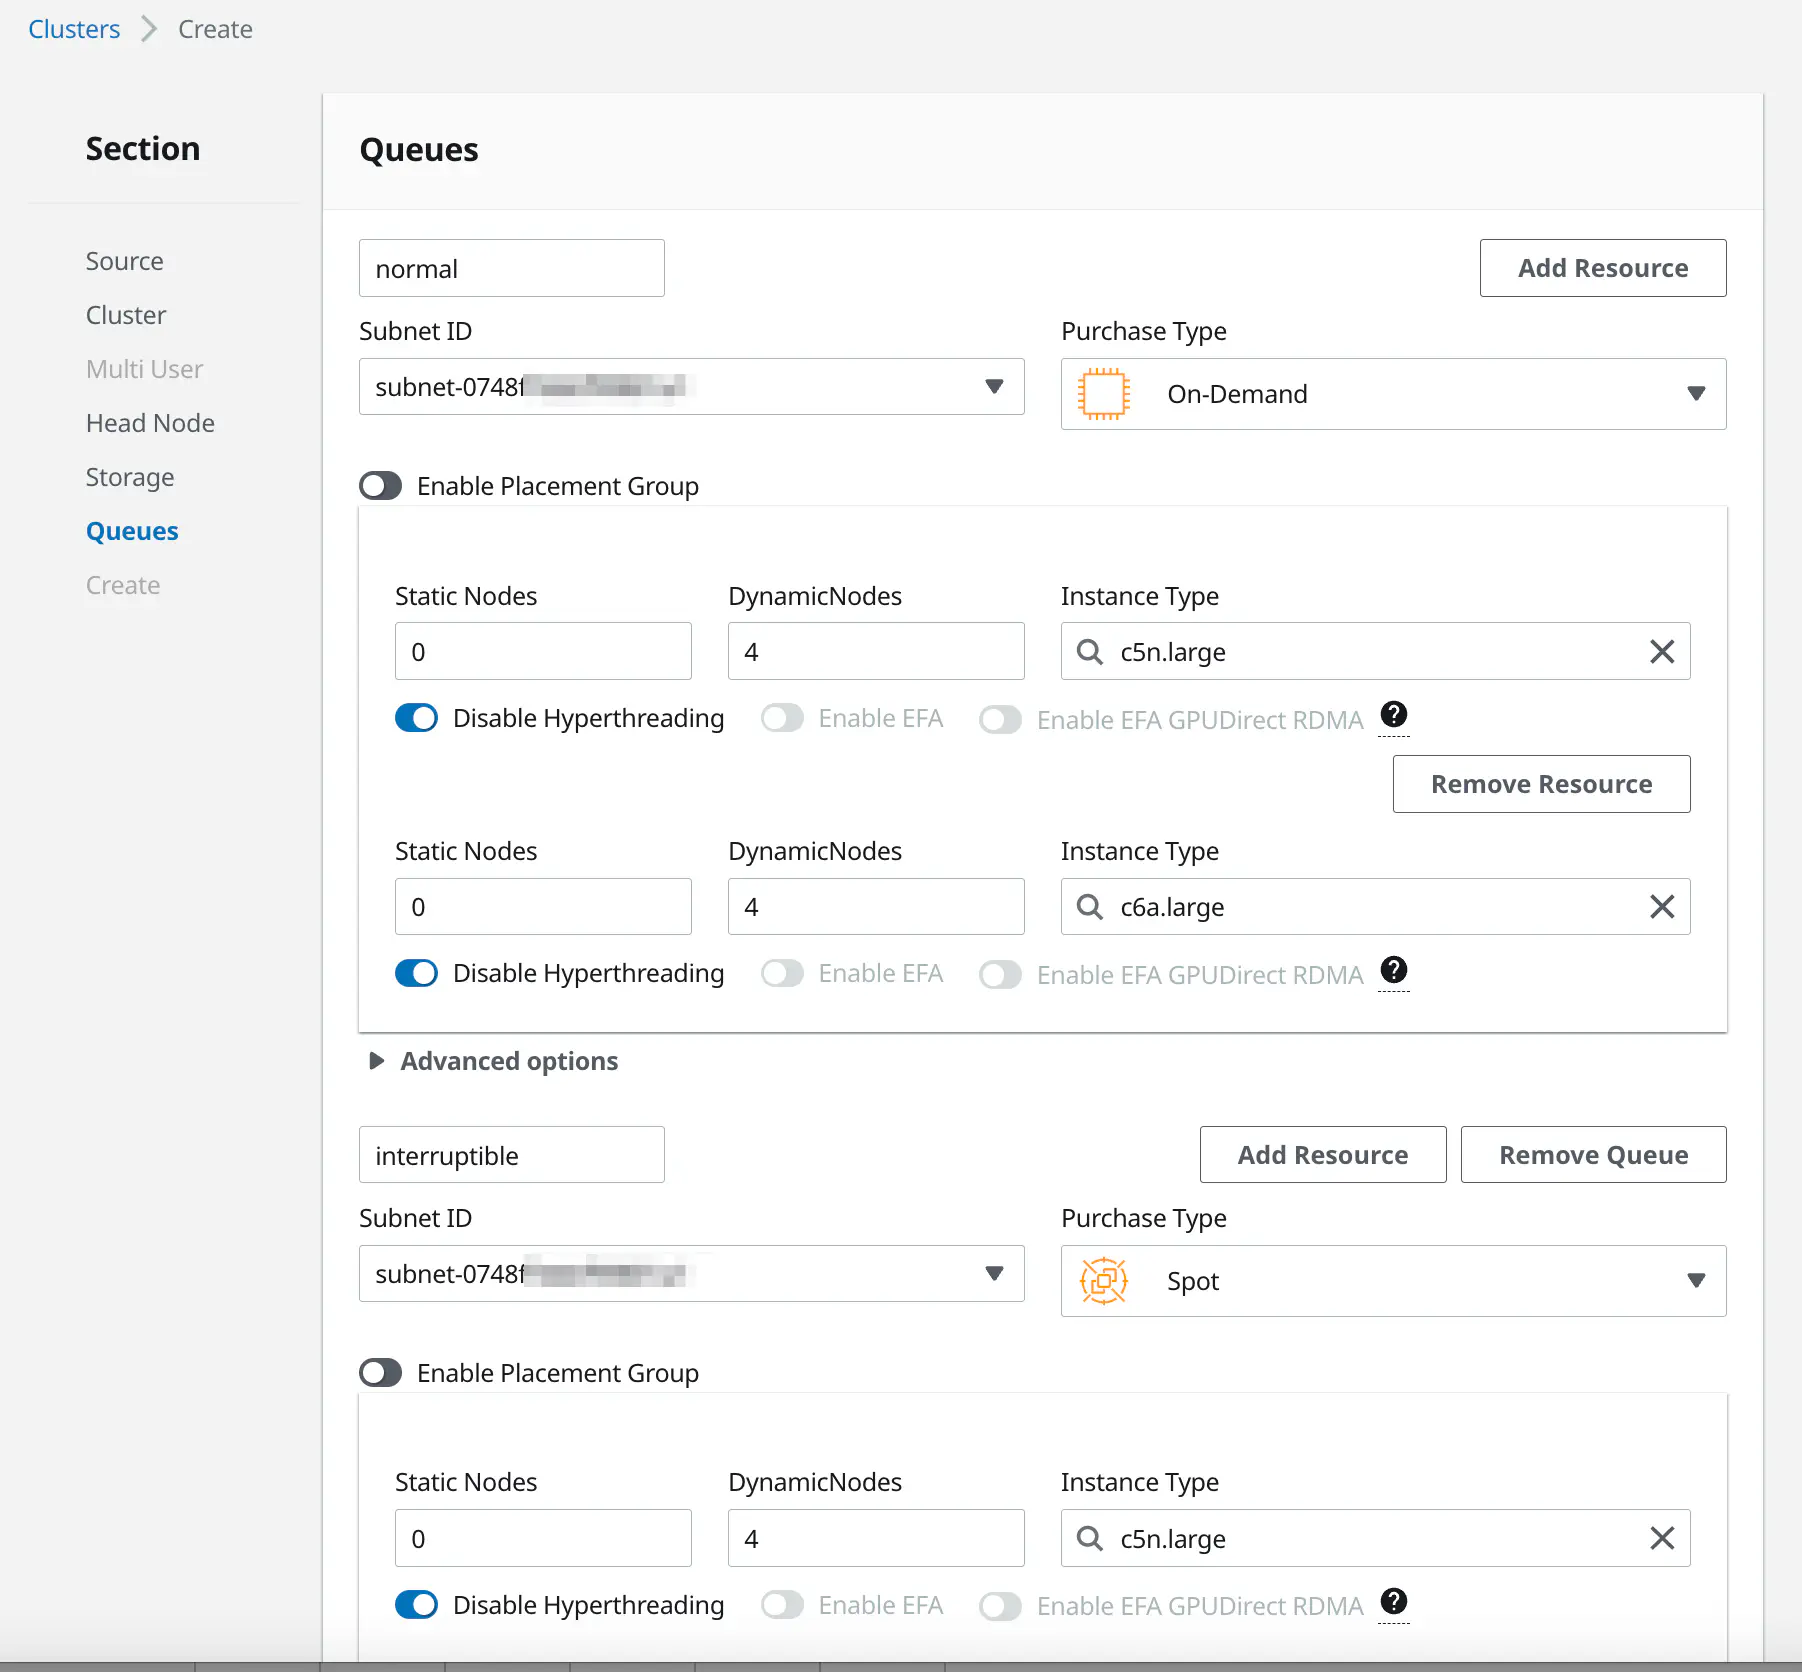The height and width of the screenshot is (1672, 1802).
Task: Click help icon in interruptible queue resource
Action: point(1393,1602)
